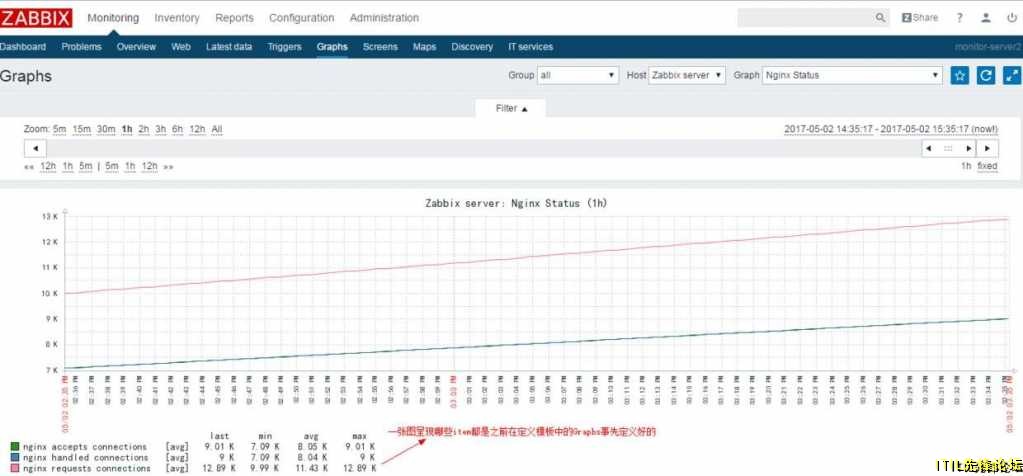
Task: Click the time period date range
Action: pos(891,129)
